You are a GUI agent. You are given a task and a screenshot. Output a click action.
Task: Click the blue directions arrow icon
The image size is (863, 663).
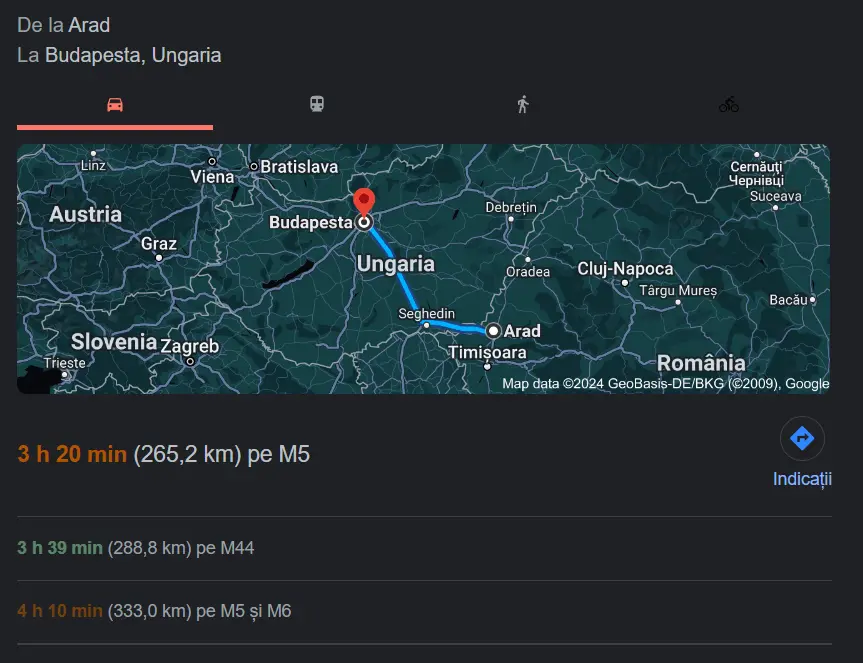click(x=802, y=439)
